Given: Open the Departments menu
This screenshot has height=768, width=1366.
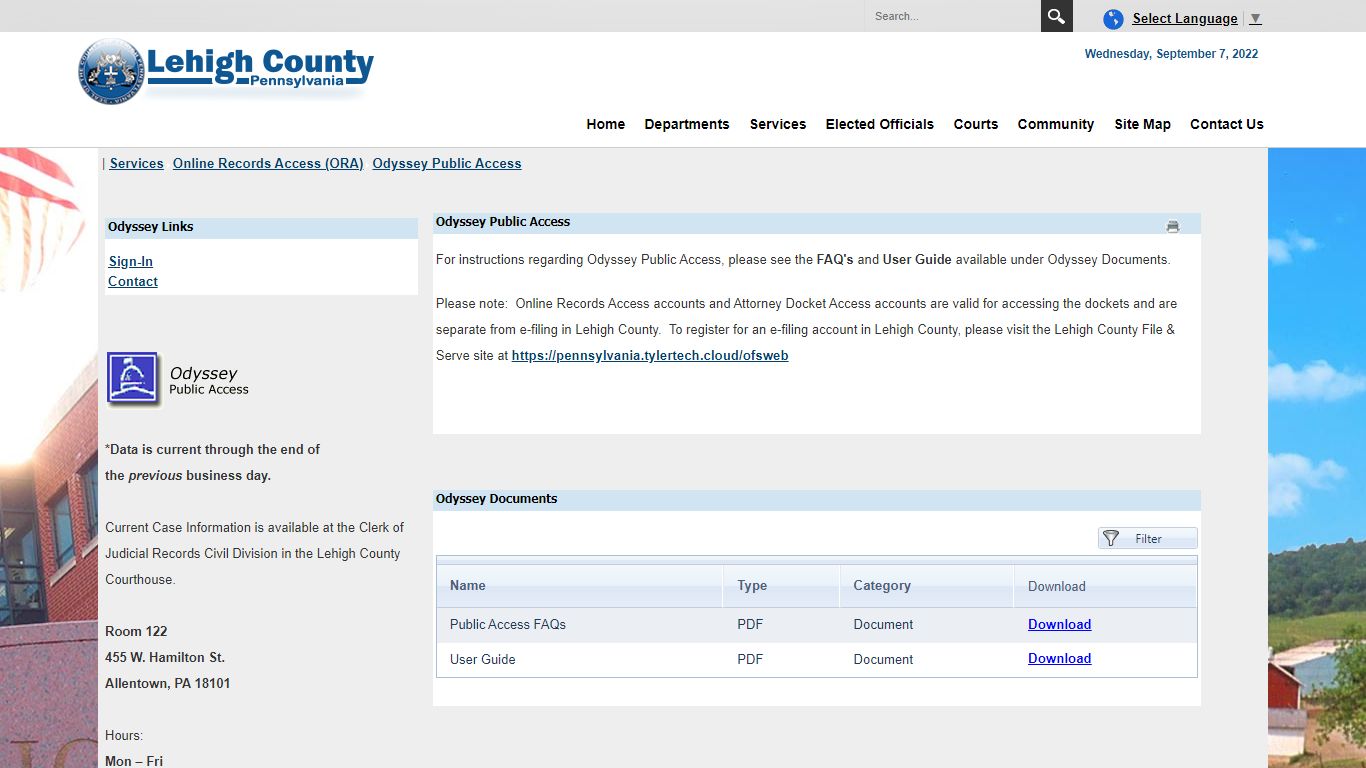Looking at the screenshot, I should (x=686, y=124).
